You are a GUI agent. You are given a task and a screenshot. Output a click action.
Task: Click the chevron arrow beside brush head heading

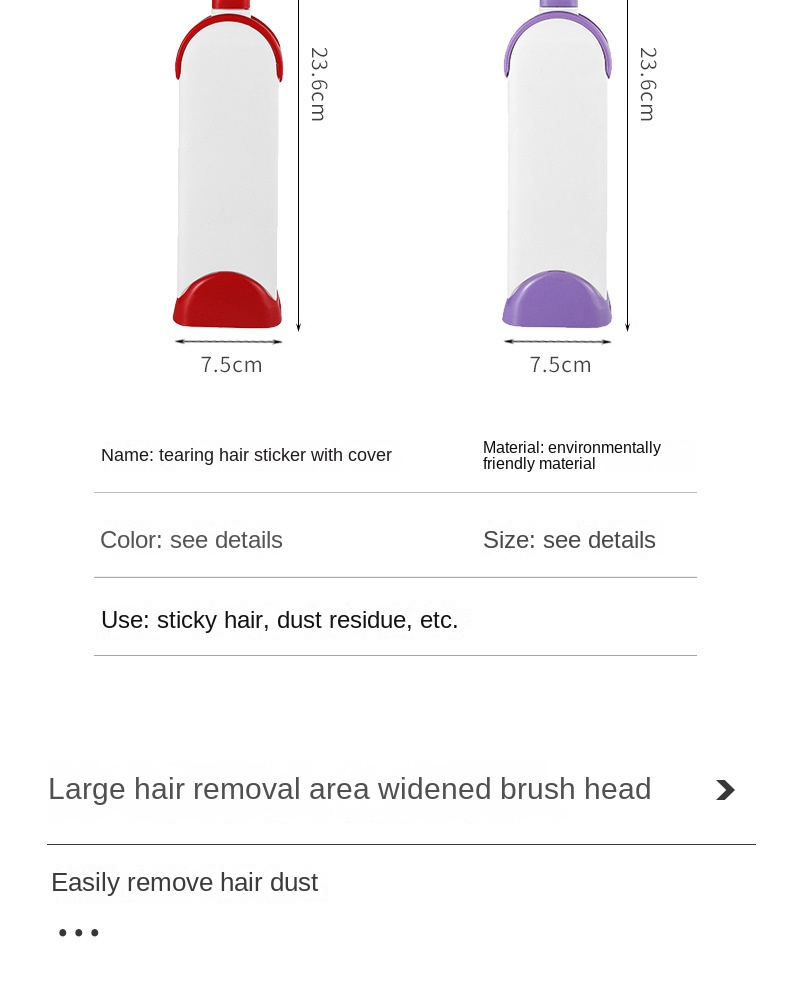coord(725,790)
